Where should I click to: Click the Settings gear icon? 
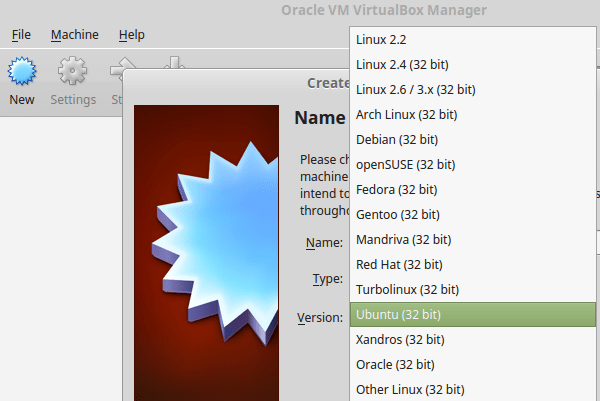[72, 71]
